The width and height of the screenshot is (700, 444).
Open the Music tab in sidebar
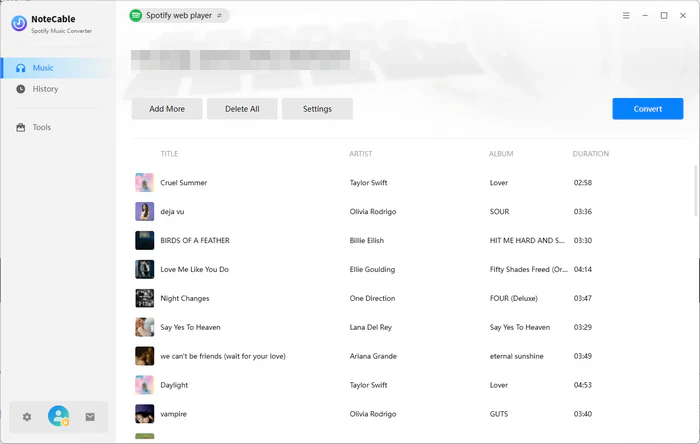pyautogui.click(x=43, y=68)
